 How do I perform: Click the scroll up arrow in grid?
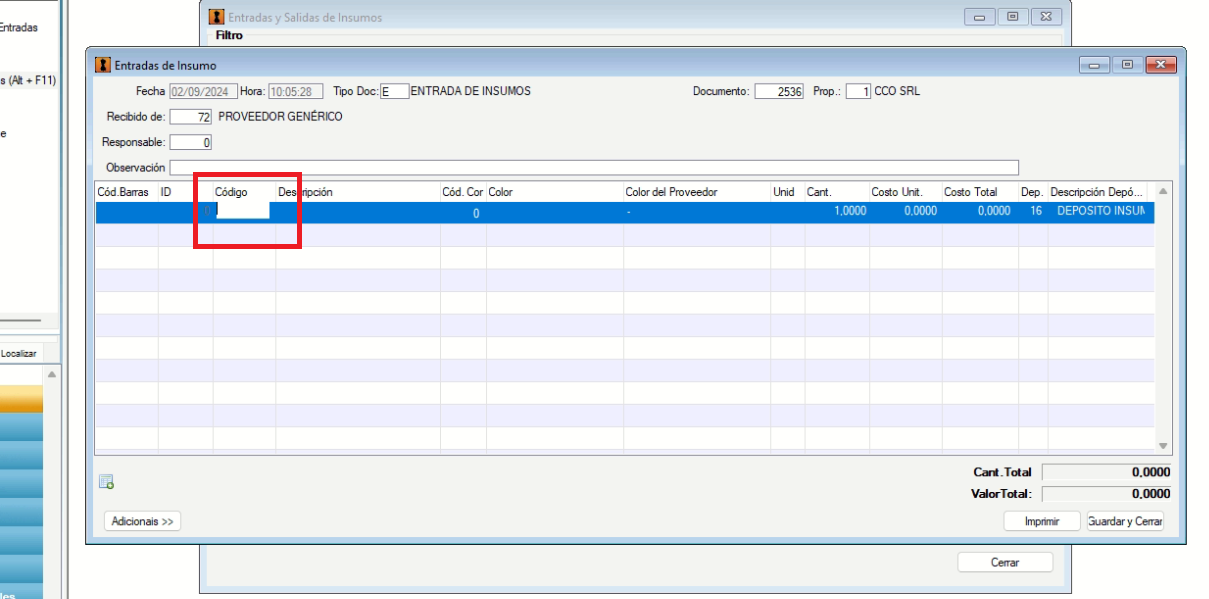(1163, 191)
